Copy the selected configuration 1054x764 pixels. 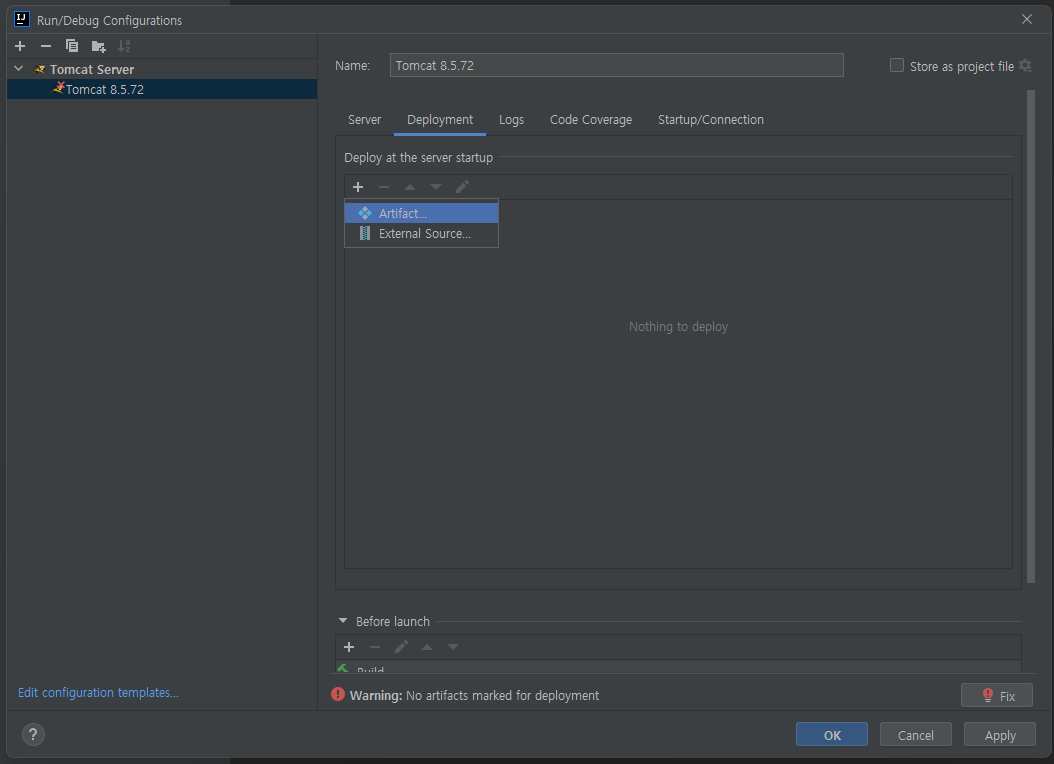pyautogui.click(x=72, y=46)
